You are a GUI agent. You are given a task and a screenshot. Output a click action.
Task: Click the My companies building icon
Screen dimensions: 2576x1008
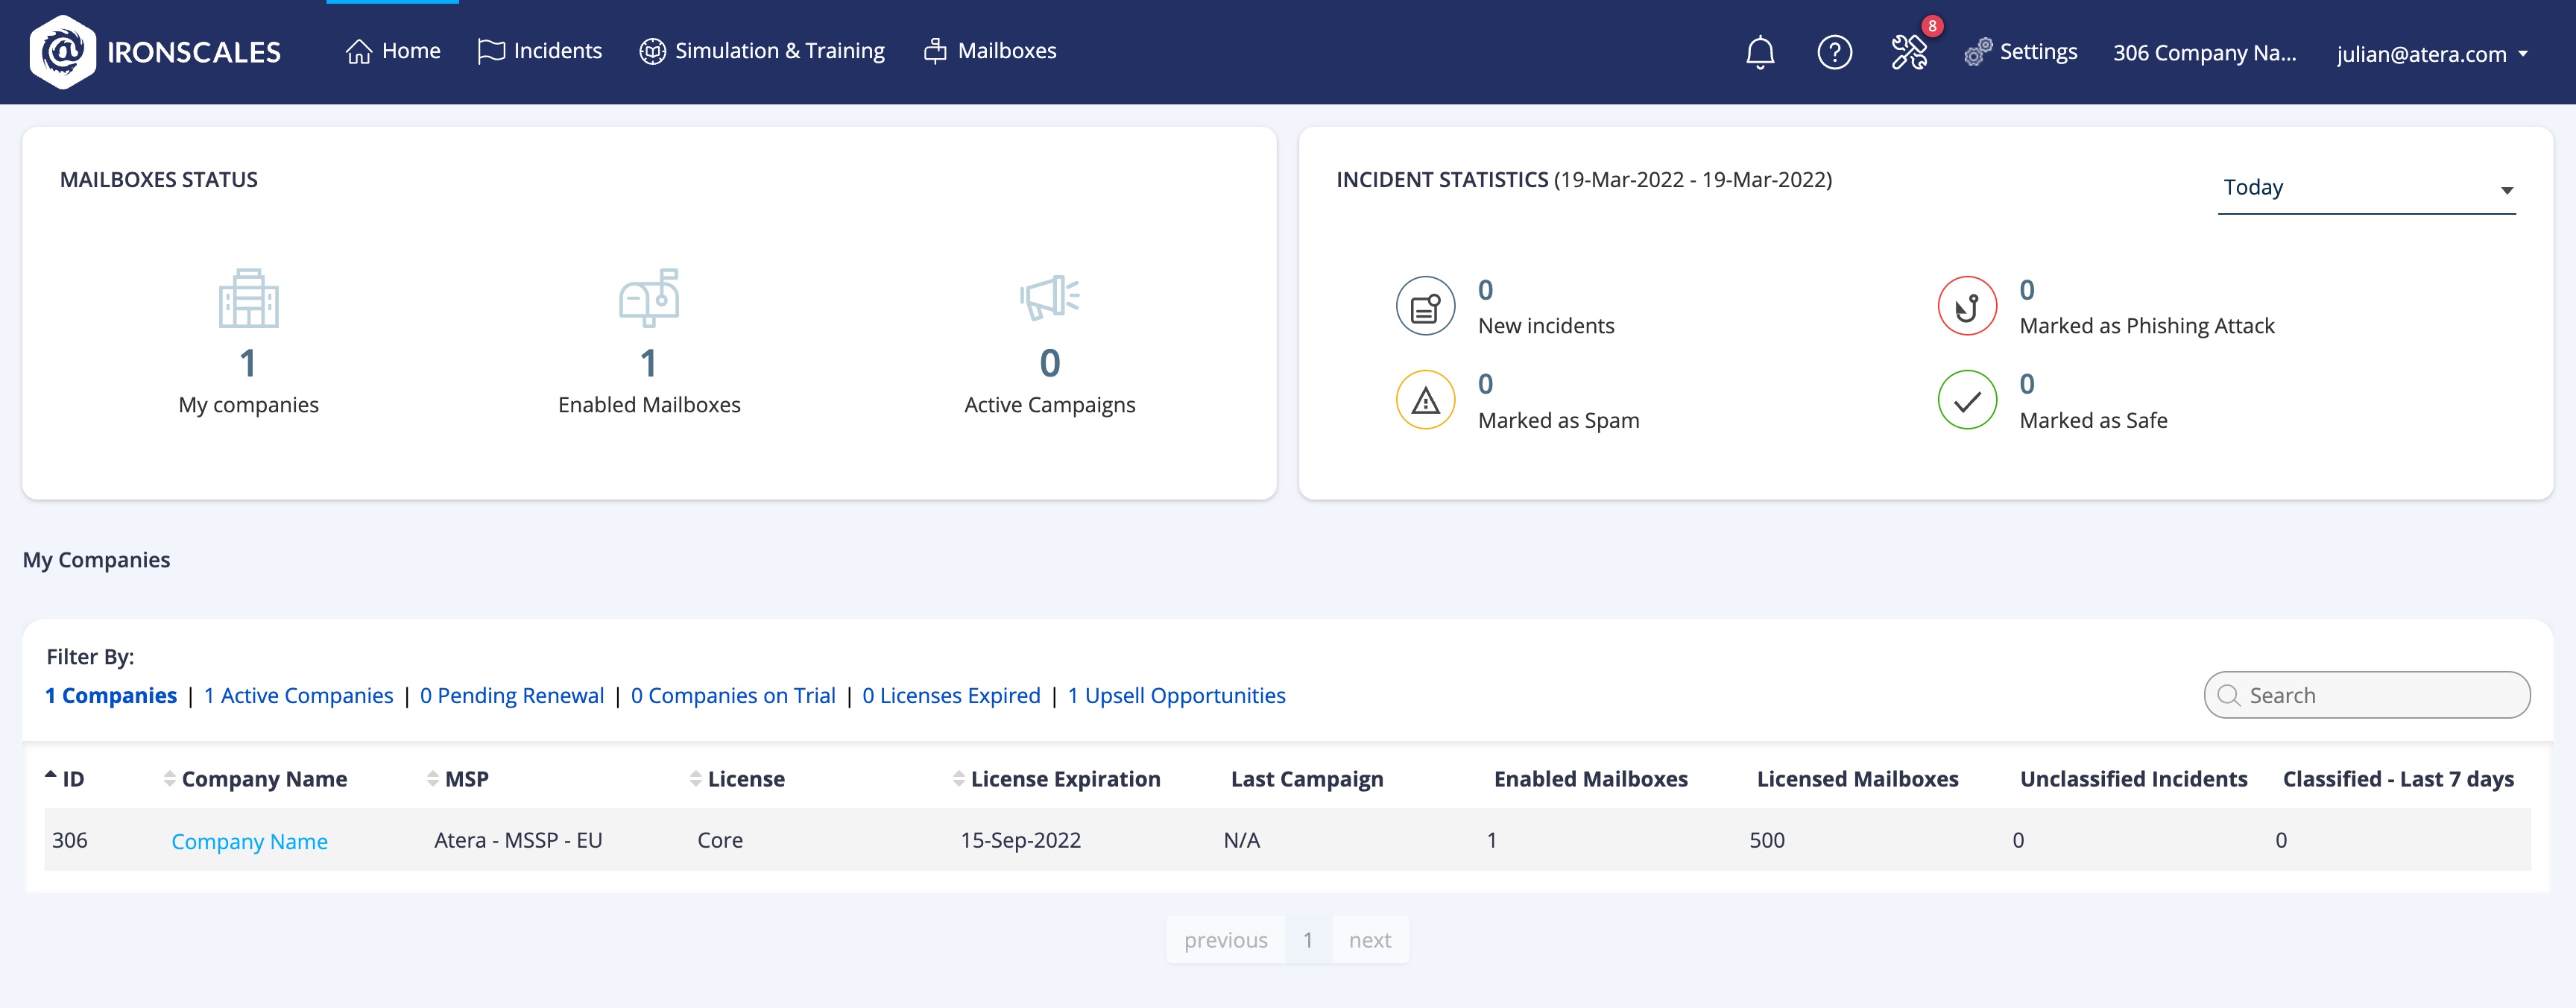248,298
